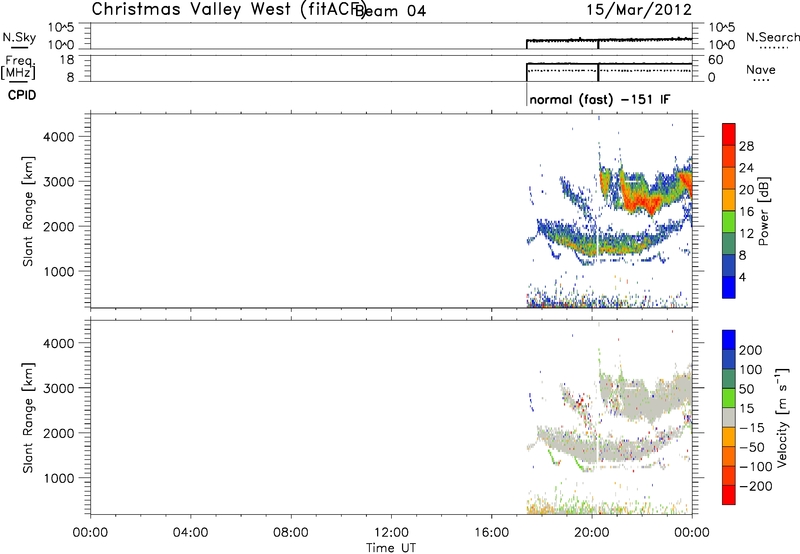
Task: Click the '4000' tick on the power panel
Action: click(x=59, y=137)
